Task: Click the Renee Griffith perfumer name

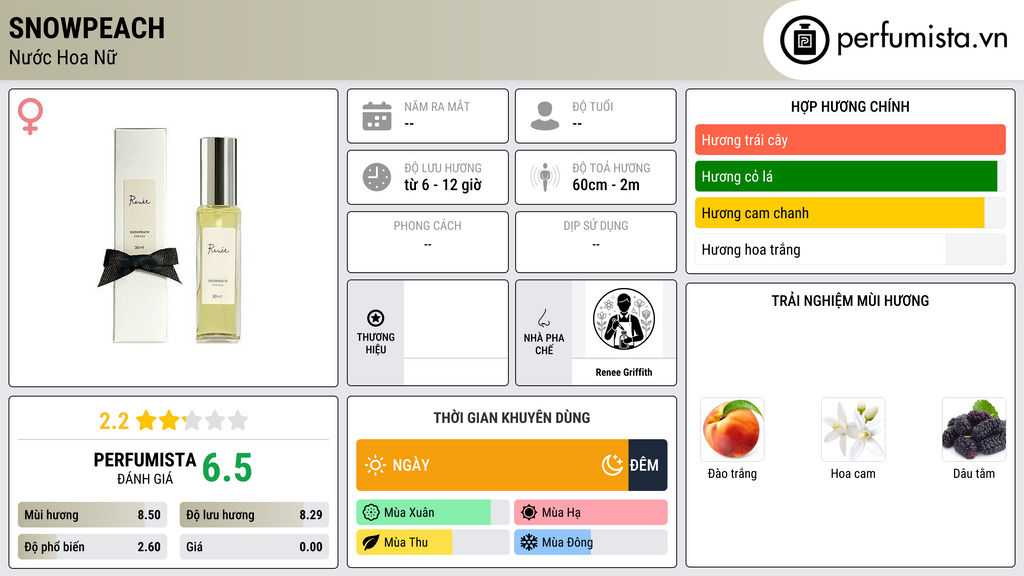Action: click(x=624, y=372)
